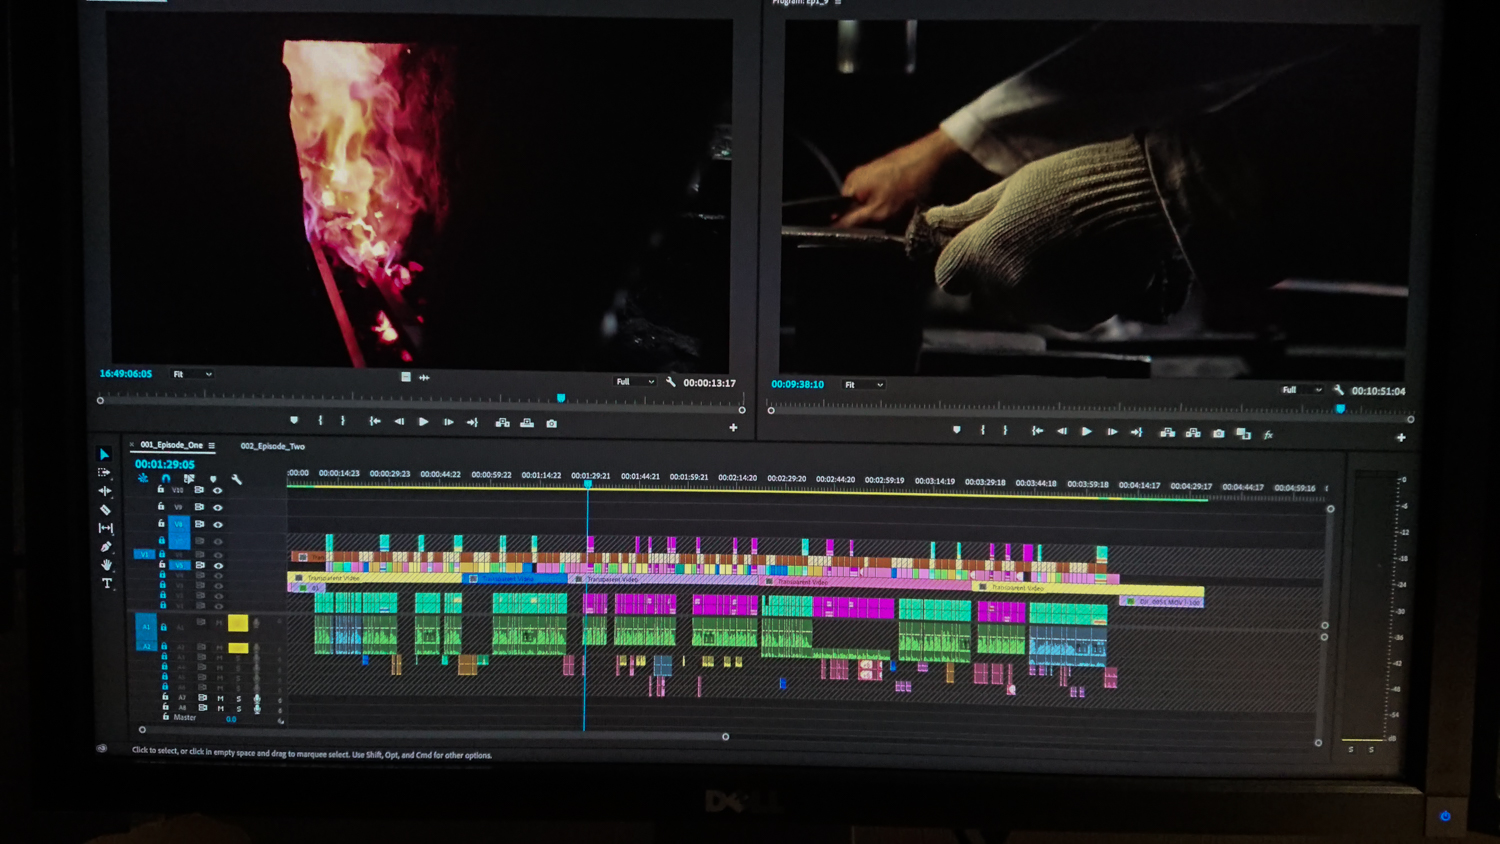Activate the Ripple Edit tool
1500x844 pixels.
[105, 491]
